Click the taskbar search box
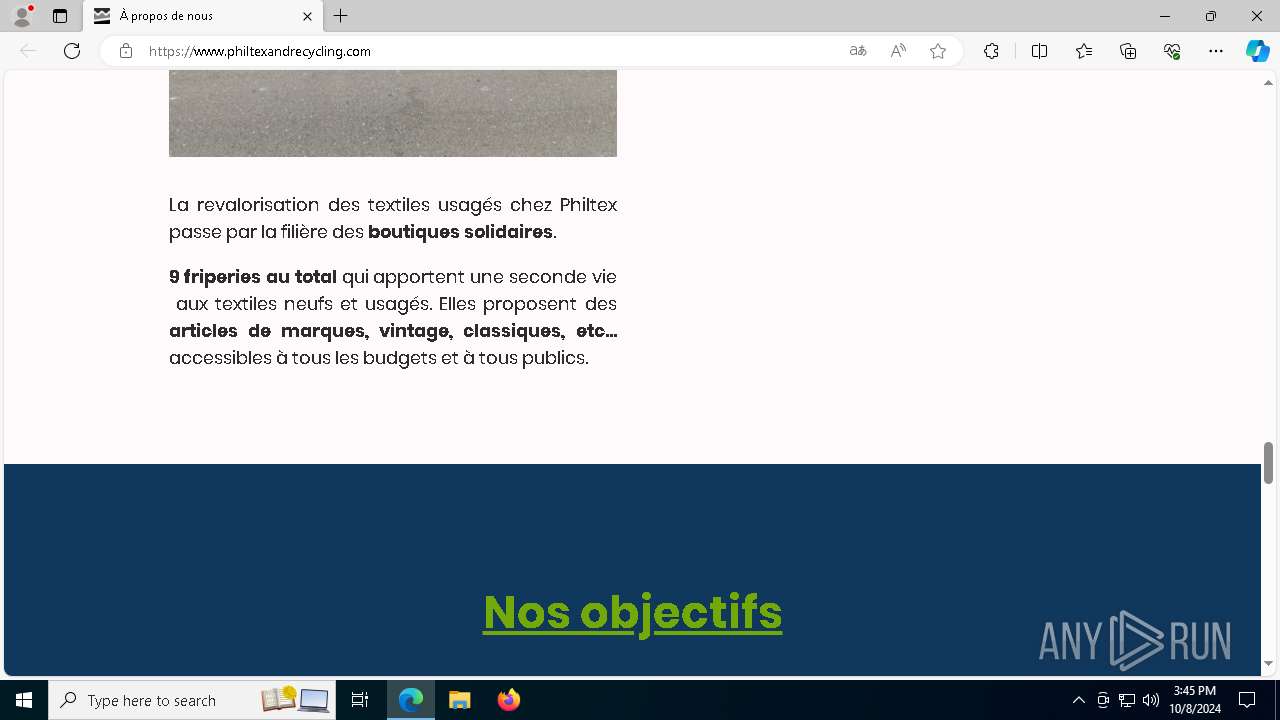This screenshot has width=1280, height=720. [190, 700]
